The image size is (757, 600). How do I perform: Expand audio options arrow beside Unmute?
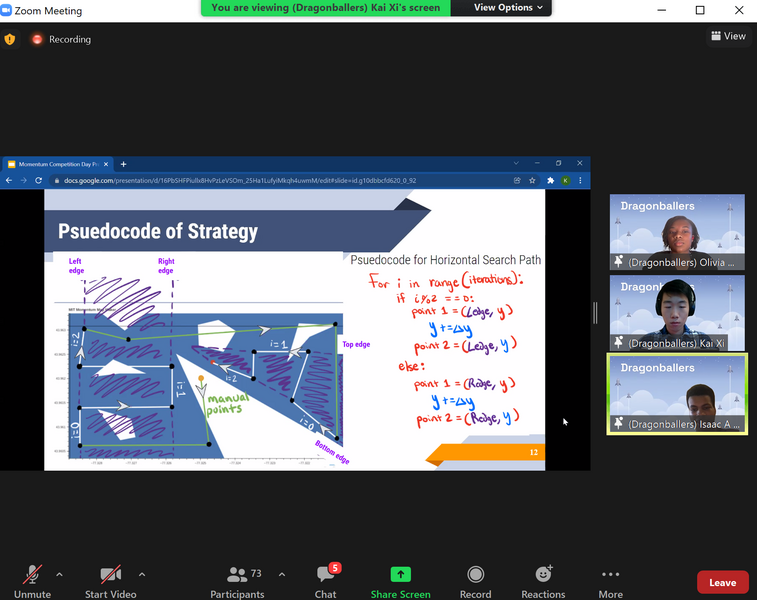pos(59,574)
